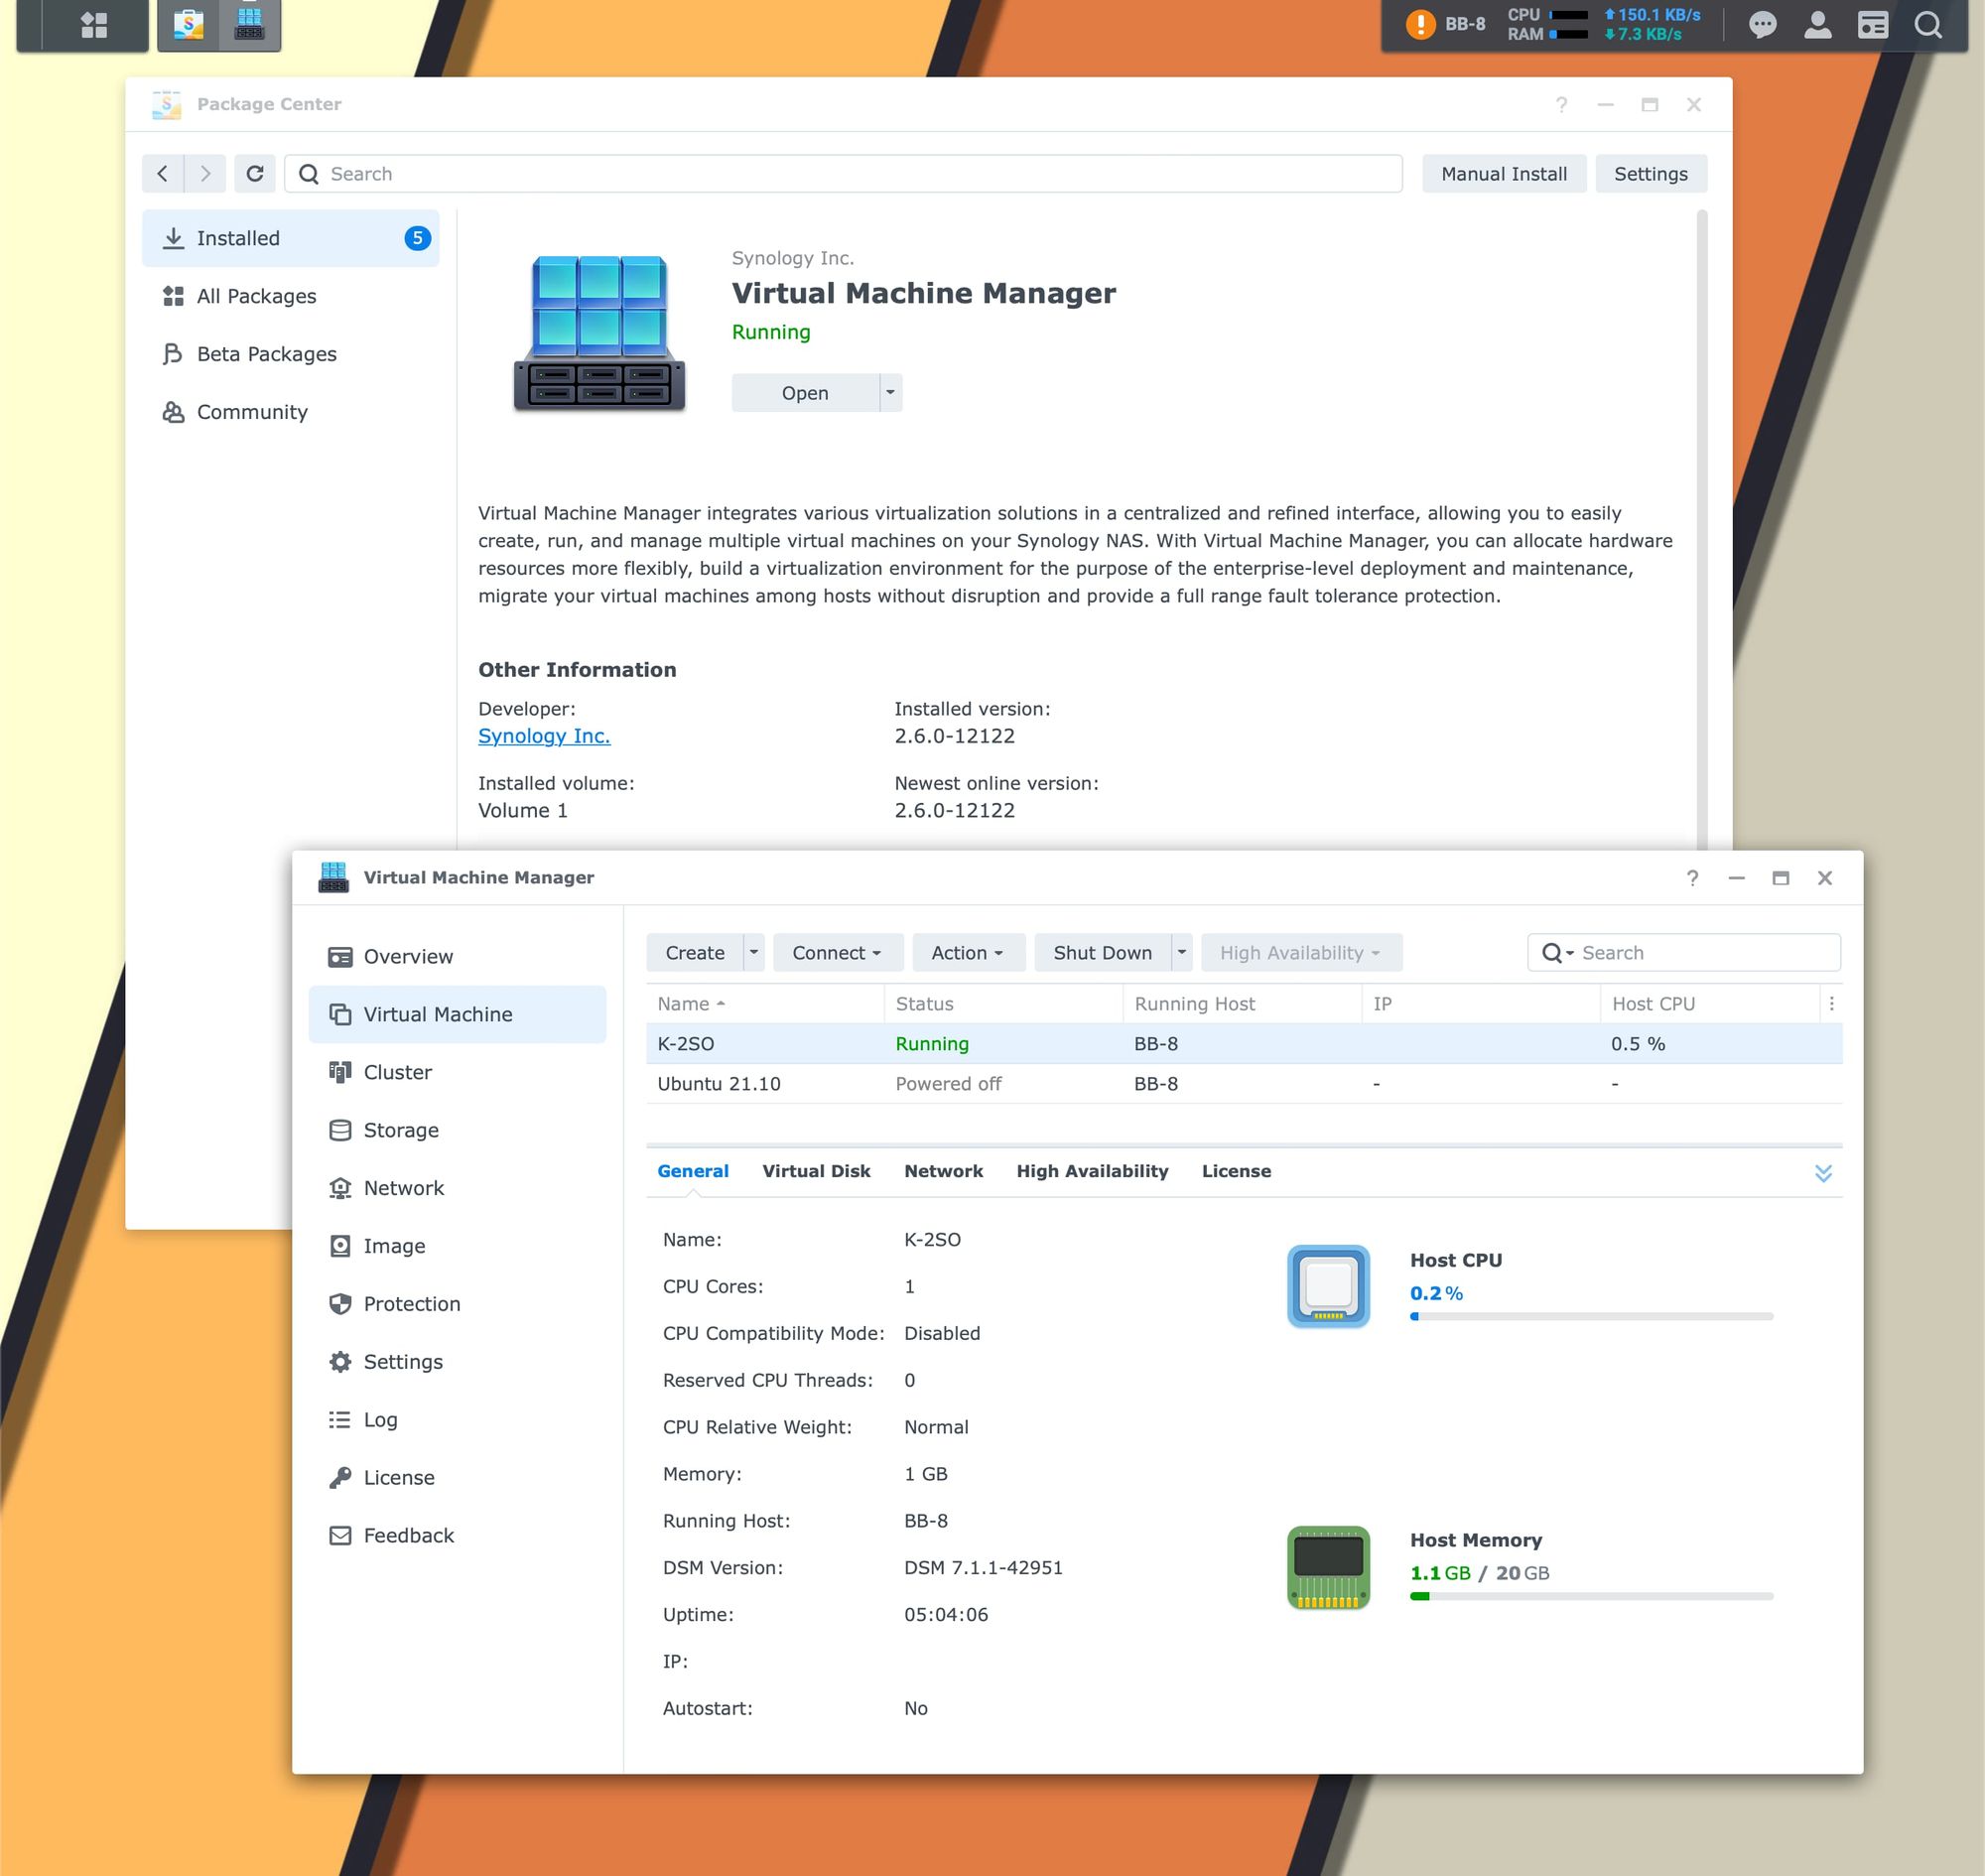Open the Image section of VMM
Screen dimensions: 1985x1876
pyautogui.click(x=394, y=1246)
